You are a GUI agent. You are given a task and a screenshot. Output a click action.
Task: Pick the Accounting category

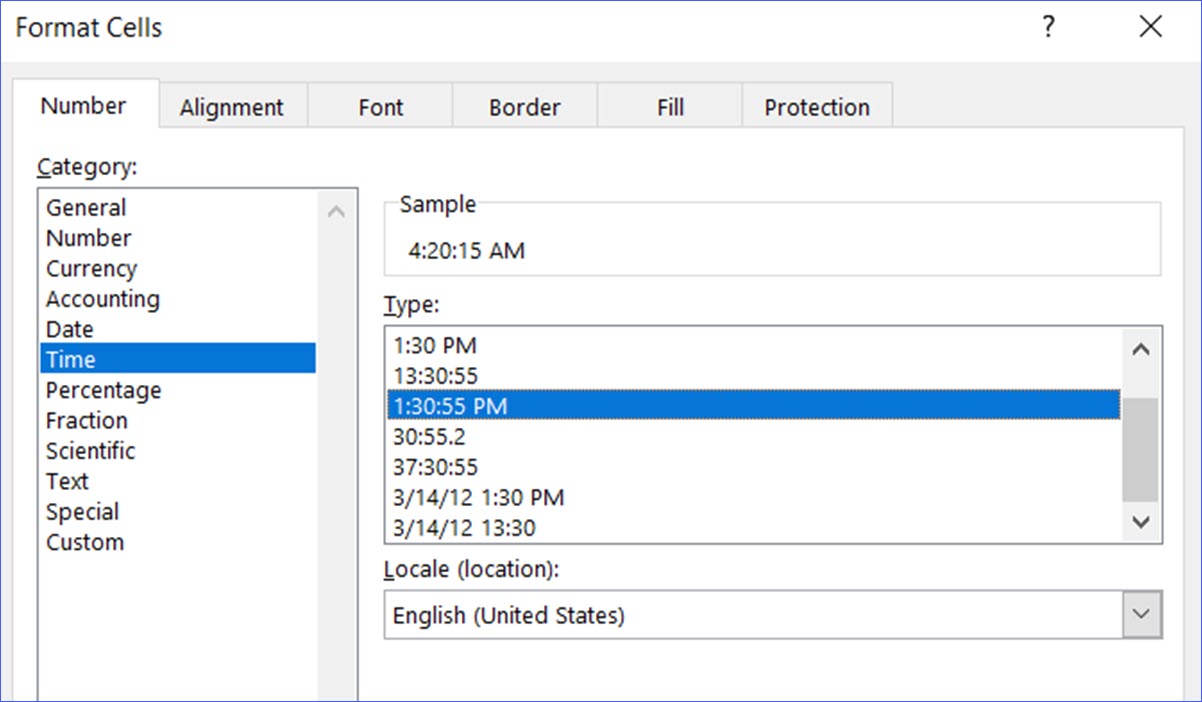(102, 298)
